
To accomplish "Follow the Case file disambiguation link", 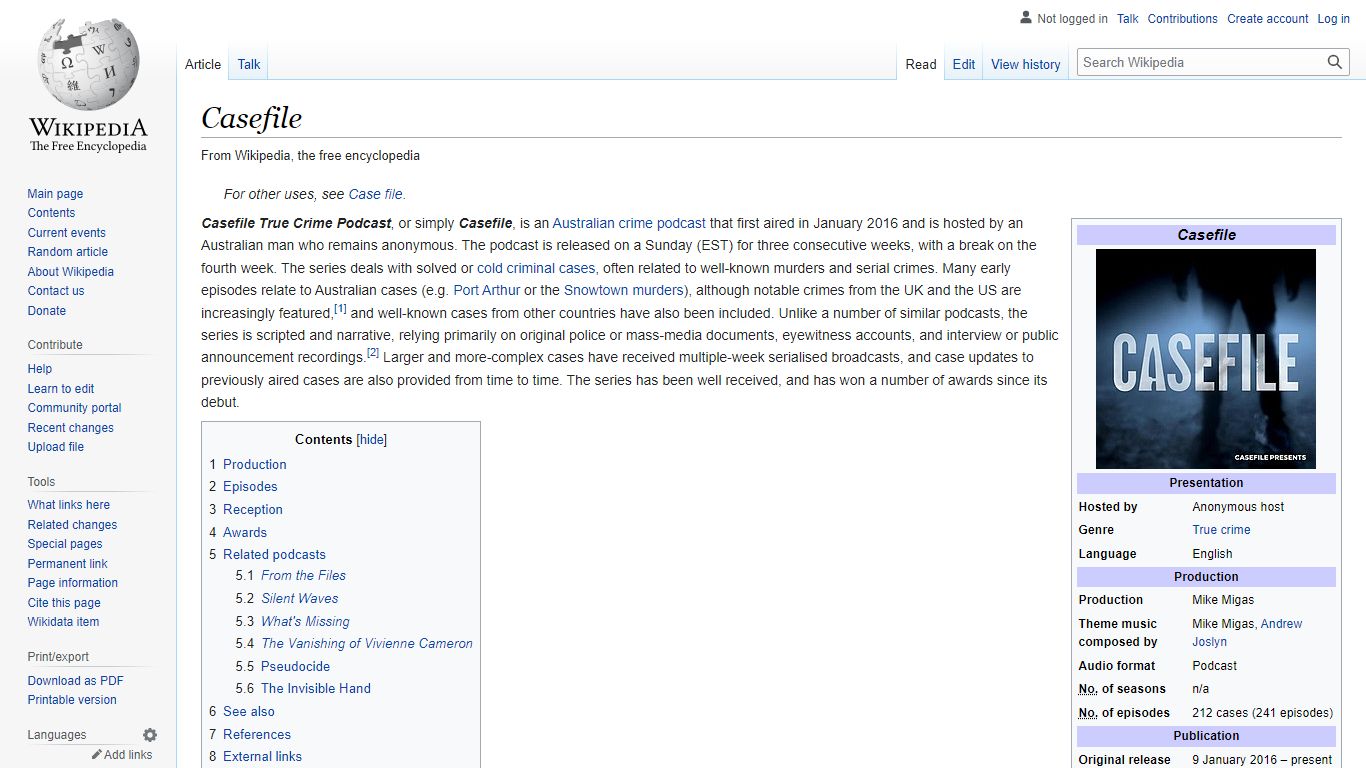I will 375,194.
